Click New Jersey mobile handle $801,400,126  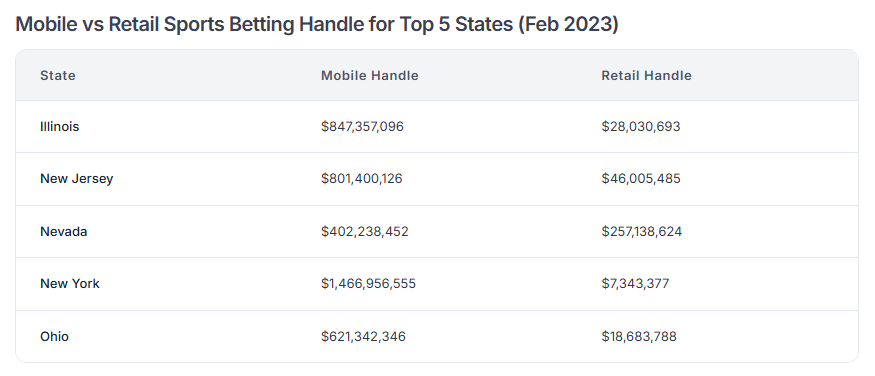coord(362,179)
